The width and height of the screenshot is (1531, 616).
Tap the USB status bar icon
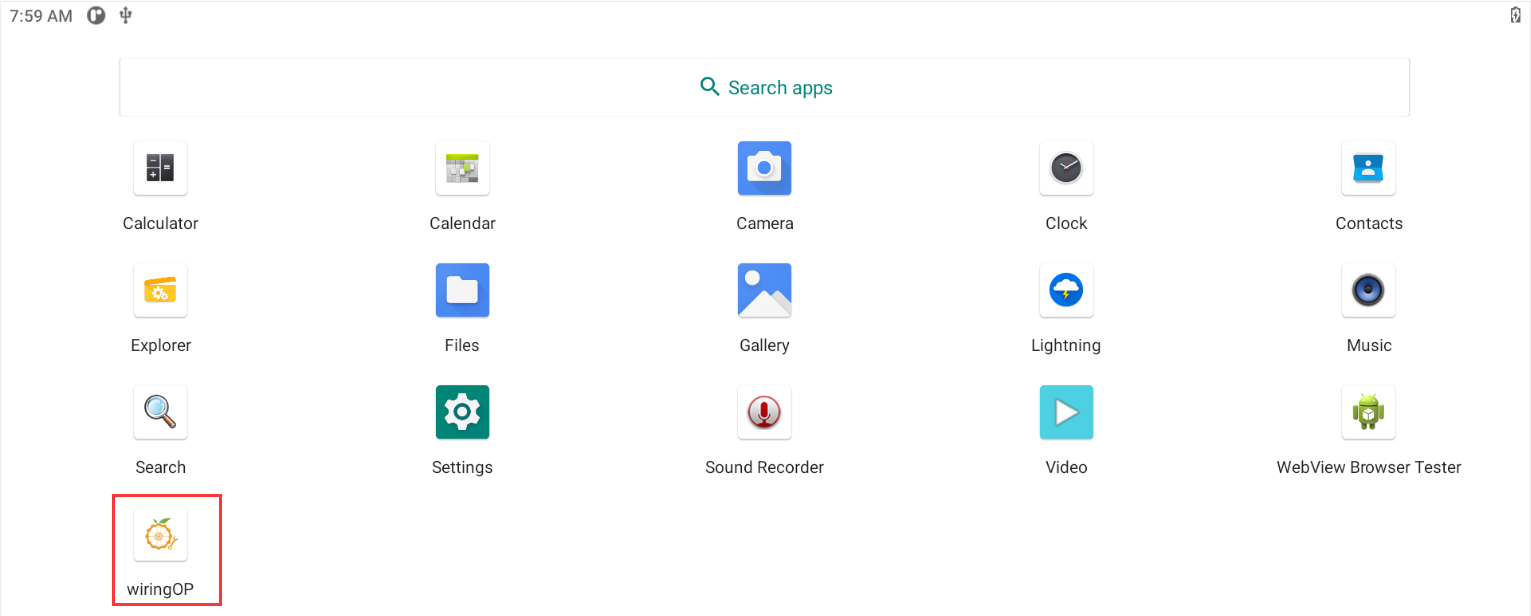(125, 15)
